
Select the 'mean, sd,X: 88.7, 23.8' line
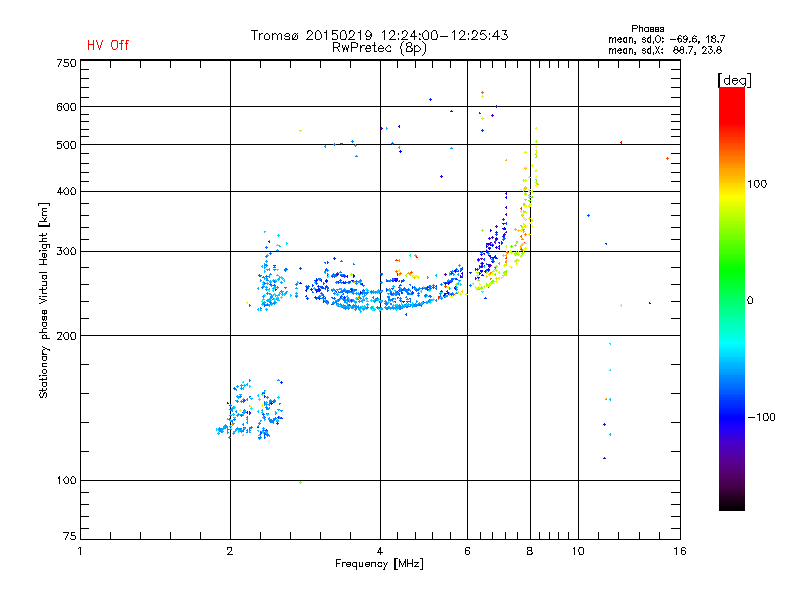click(x=665, y=50)
